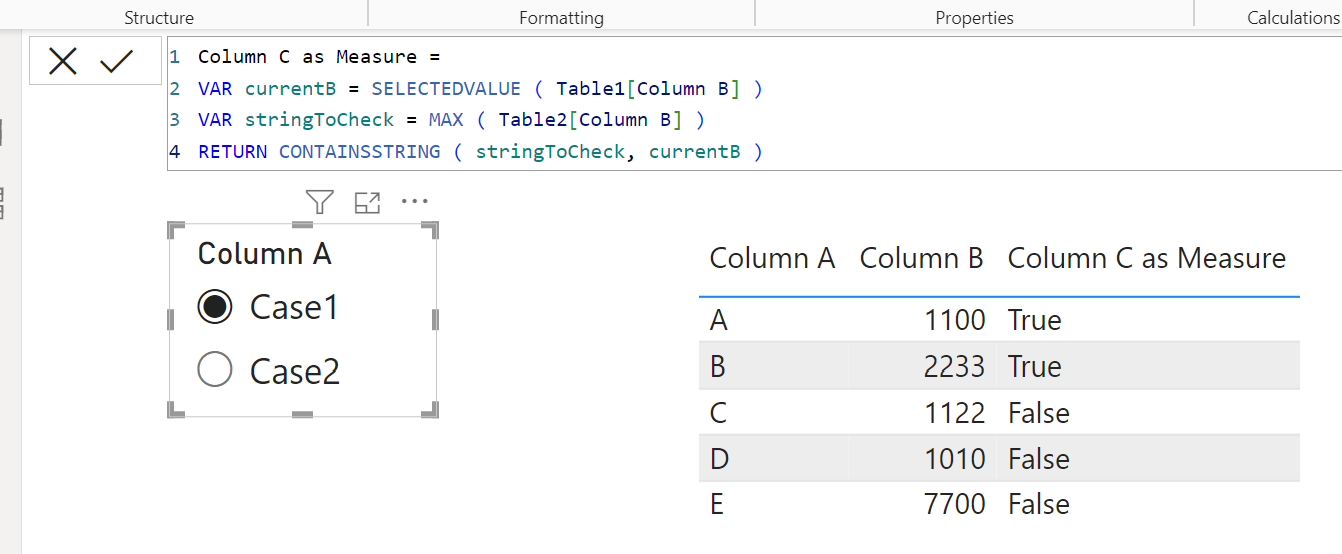Sort table by Column A header
The width and height of the screenshot is (1342, 554).
[772, 258]
